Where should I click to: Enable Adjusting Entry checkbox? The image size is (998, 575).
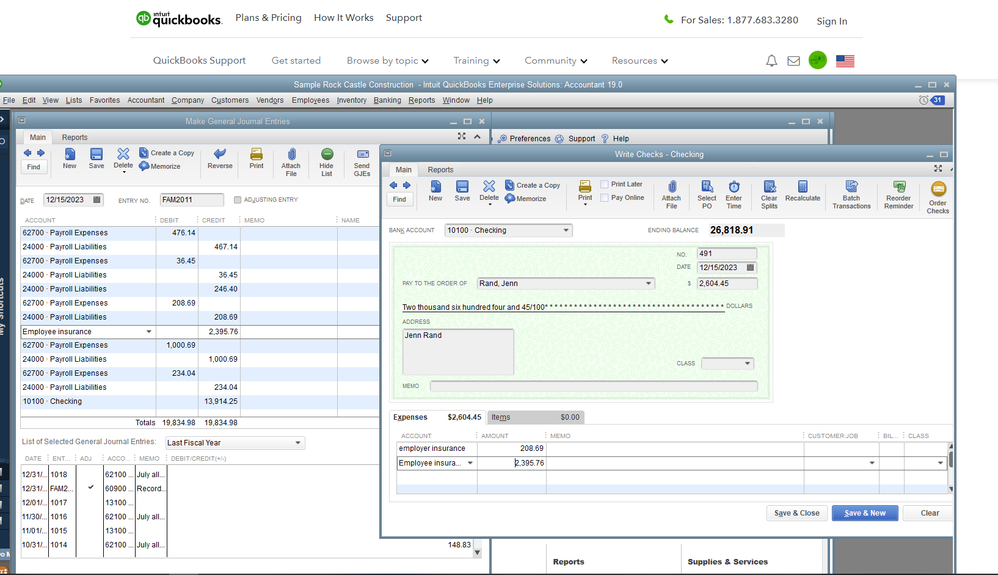click(237, 200)
